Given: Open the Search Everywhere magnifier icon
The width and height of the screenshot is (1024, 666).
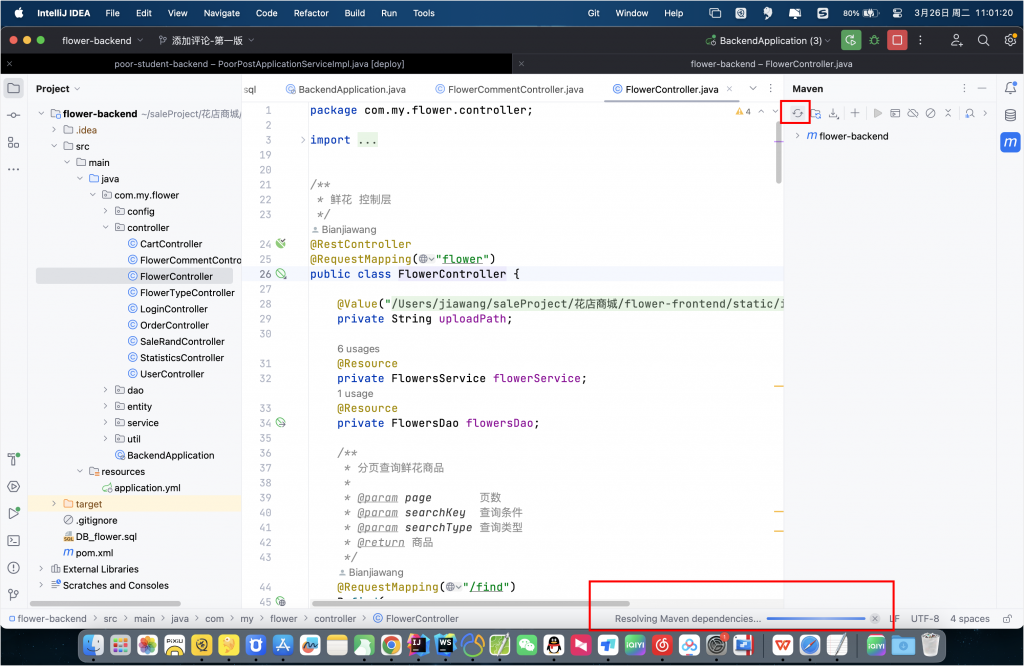Looking at the screenshot, I should pyautogui.click(x=981, y=39).
